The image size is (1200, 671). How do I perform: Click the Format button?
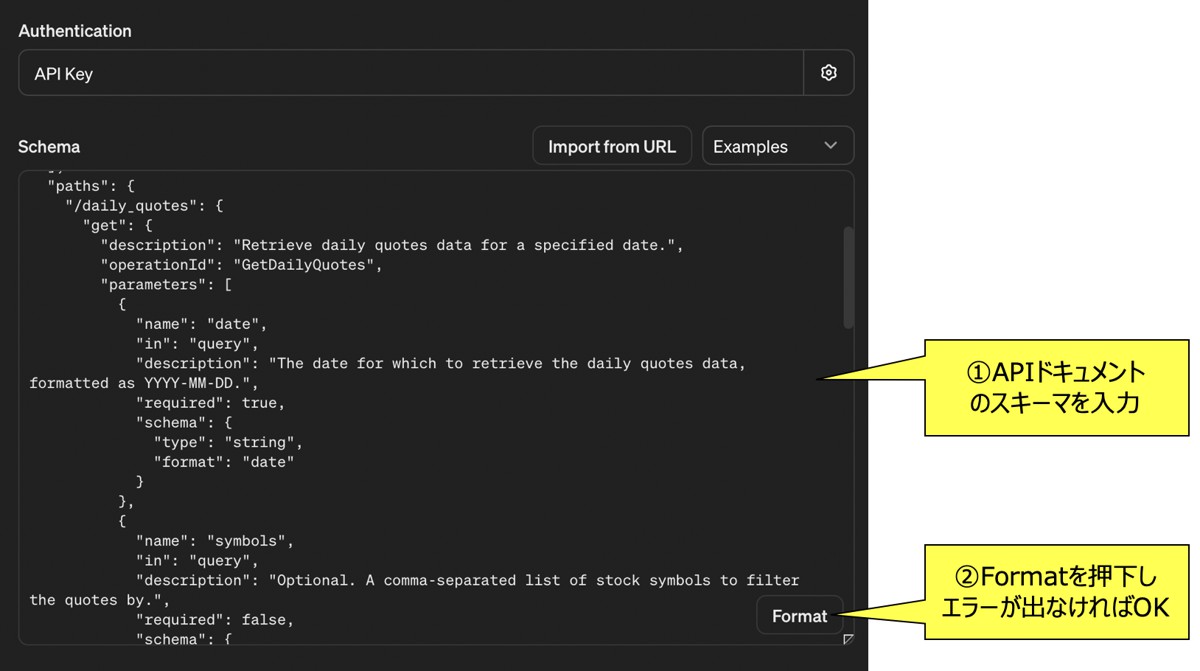(799, 616)
